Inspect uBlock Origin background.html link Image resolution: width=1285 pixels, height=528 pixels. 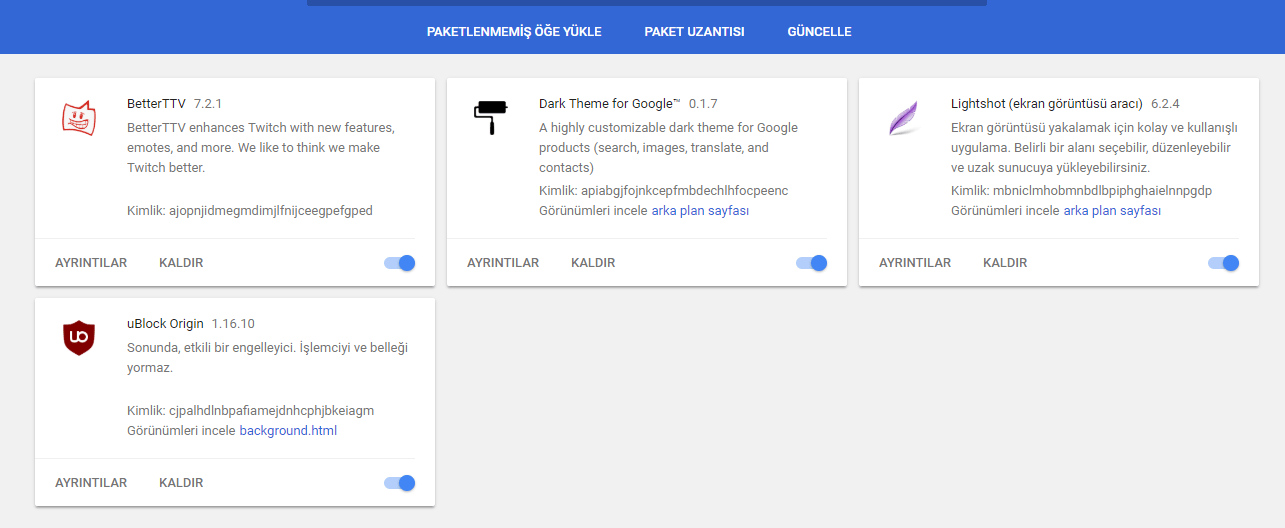click(288, 431)
